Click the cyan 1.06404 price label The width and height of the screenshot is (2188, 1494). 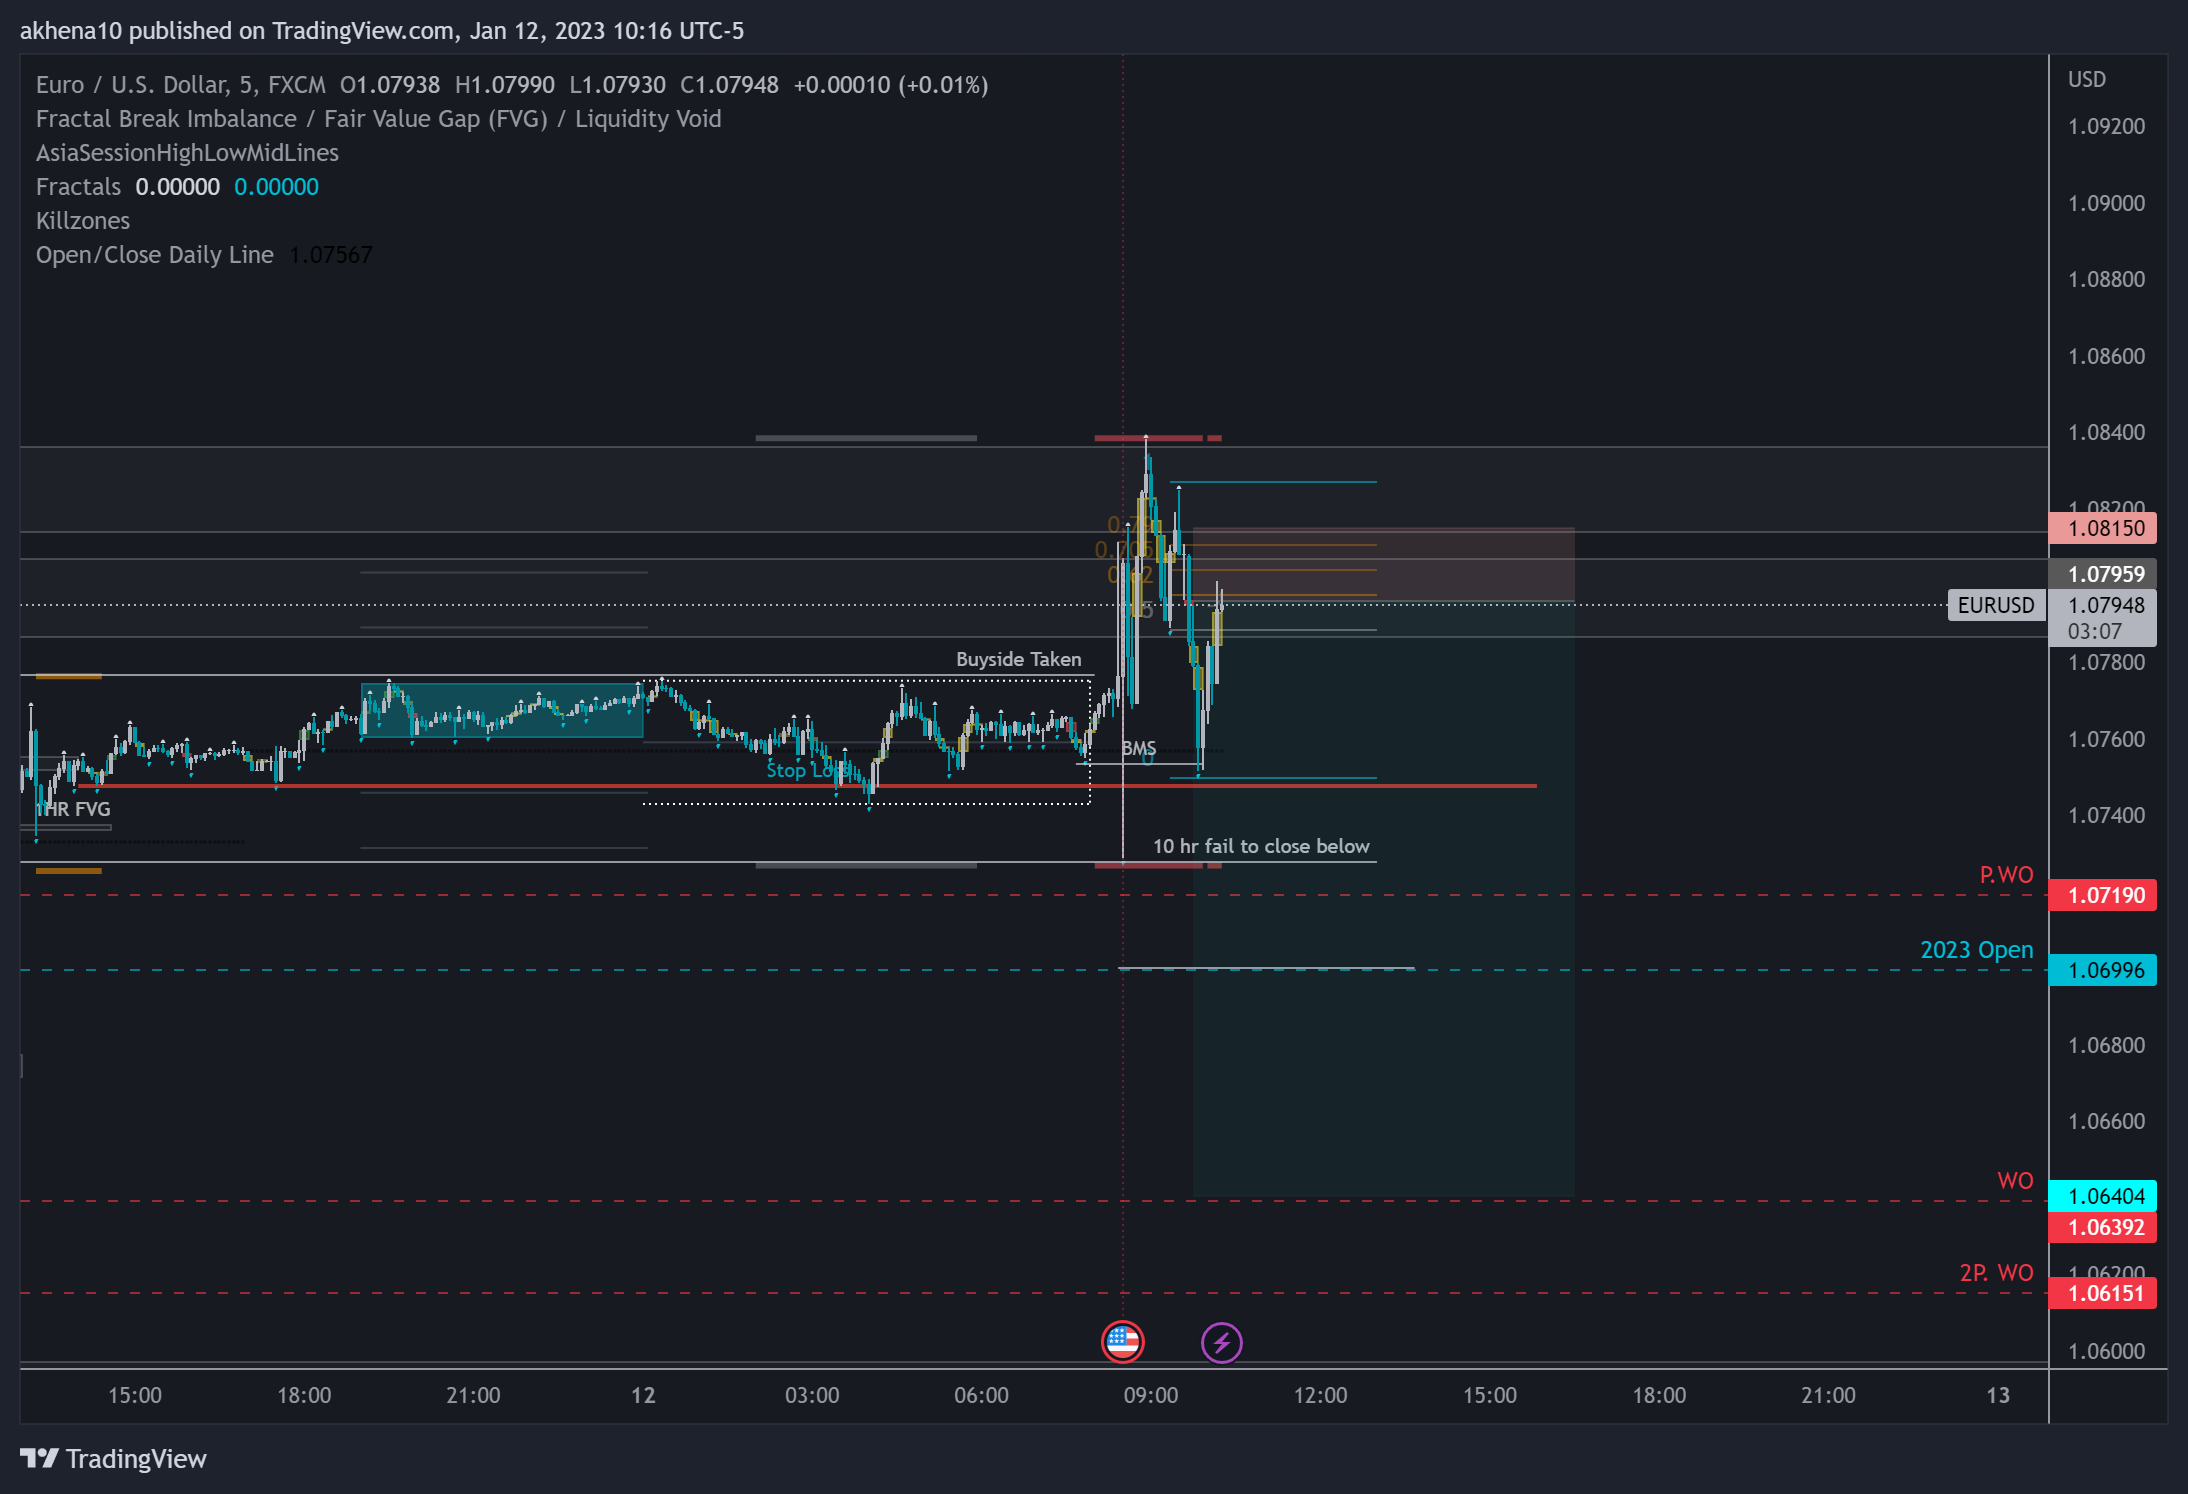[2102, 1196]
